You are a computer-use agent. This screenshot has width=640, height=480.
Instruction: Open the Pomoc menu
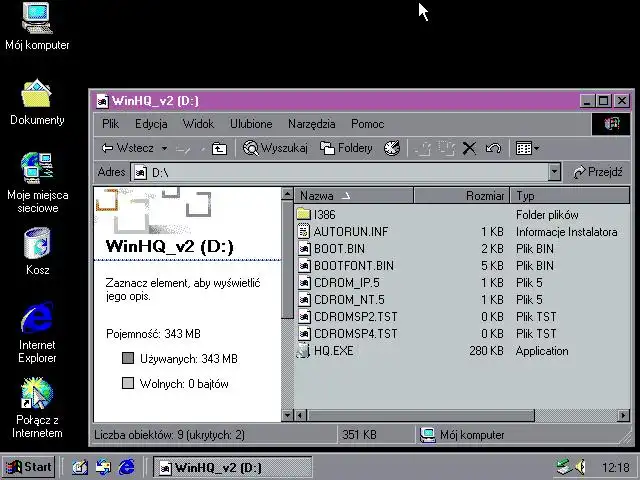(367, 124)
